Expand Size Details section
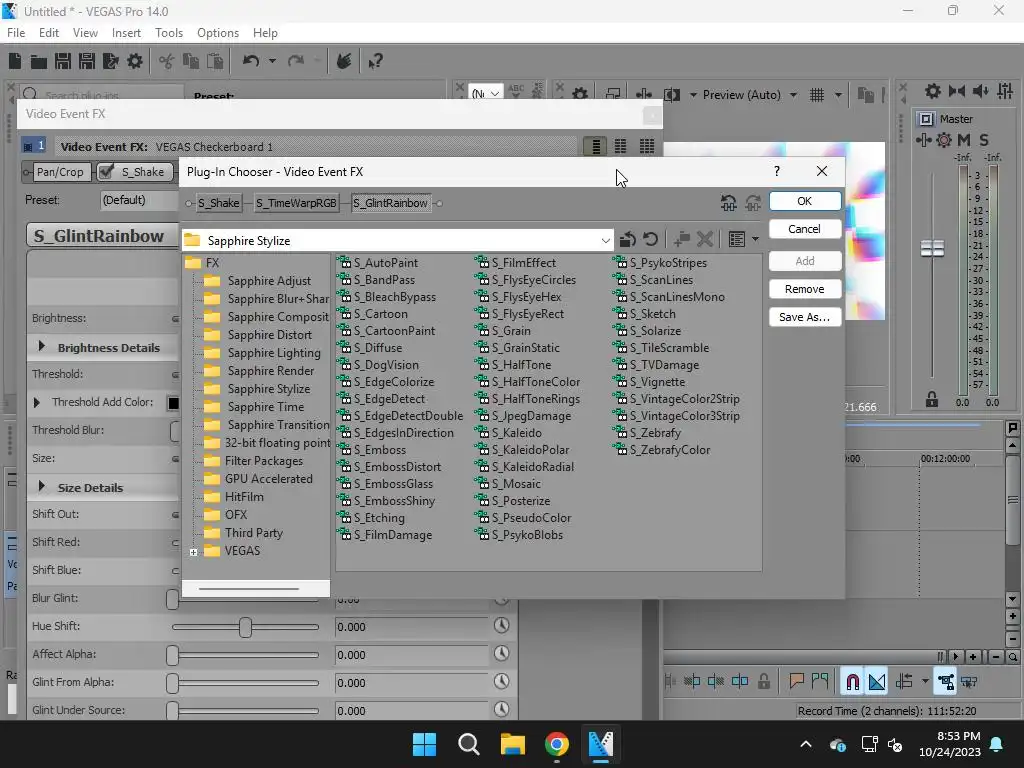1024x768 pixels. click(42, 487)
